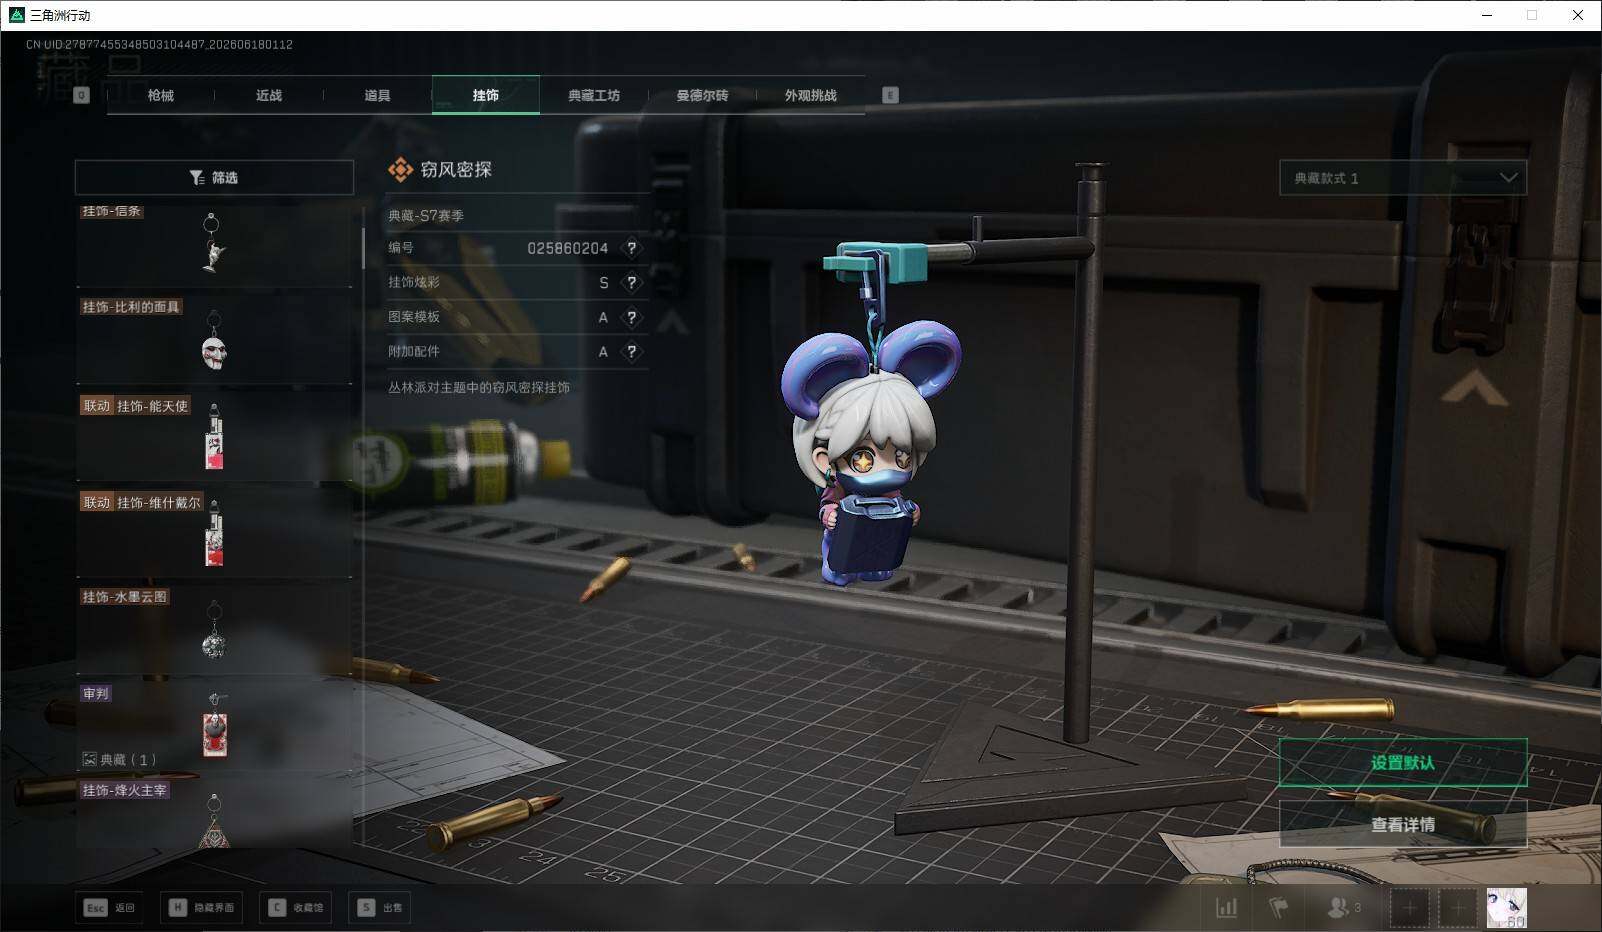Viewport: 1602px width, 932px height.
Task: Open the friends icon showing 3
Action: coord(1343,907)
